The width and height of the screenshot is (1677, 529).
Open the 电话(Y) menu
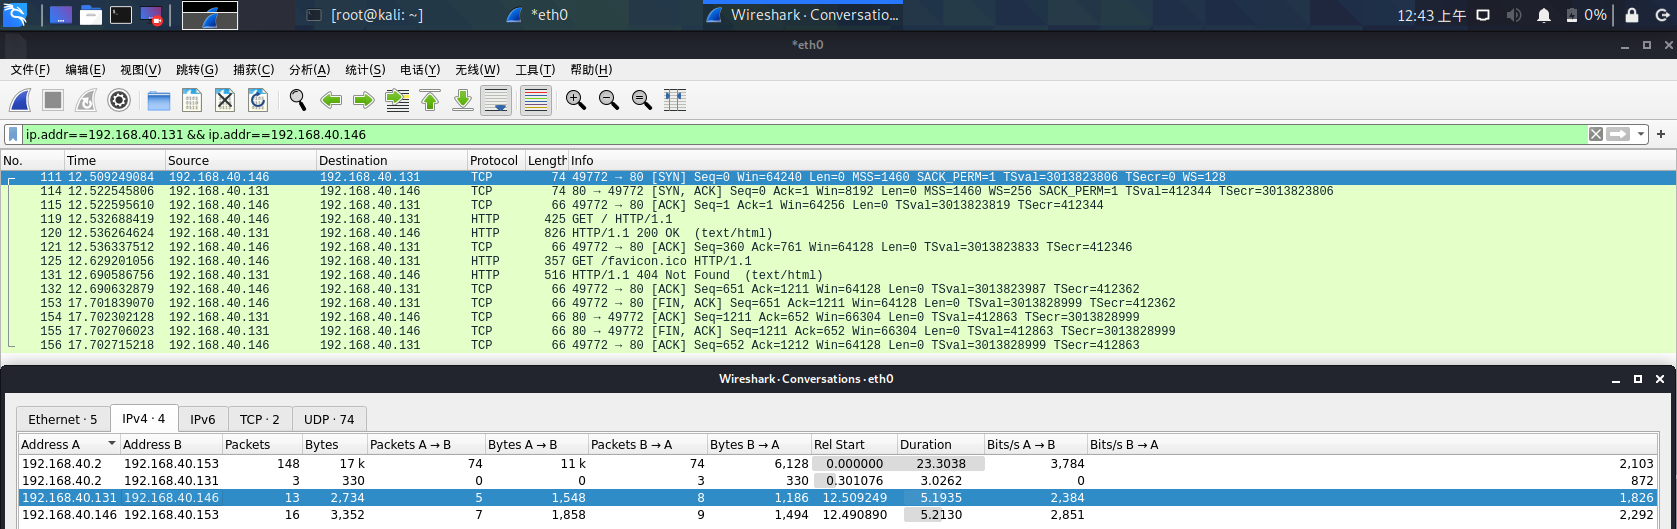420,70
